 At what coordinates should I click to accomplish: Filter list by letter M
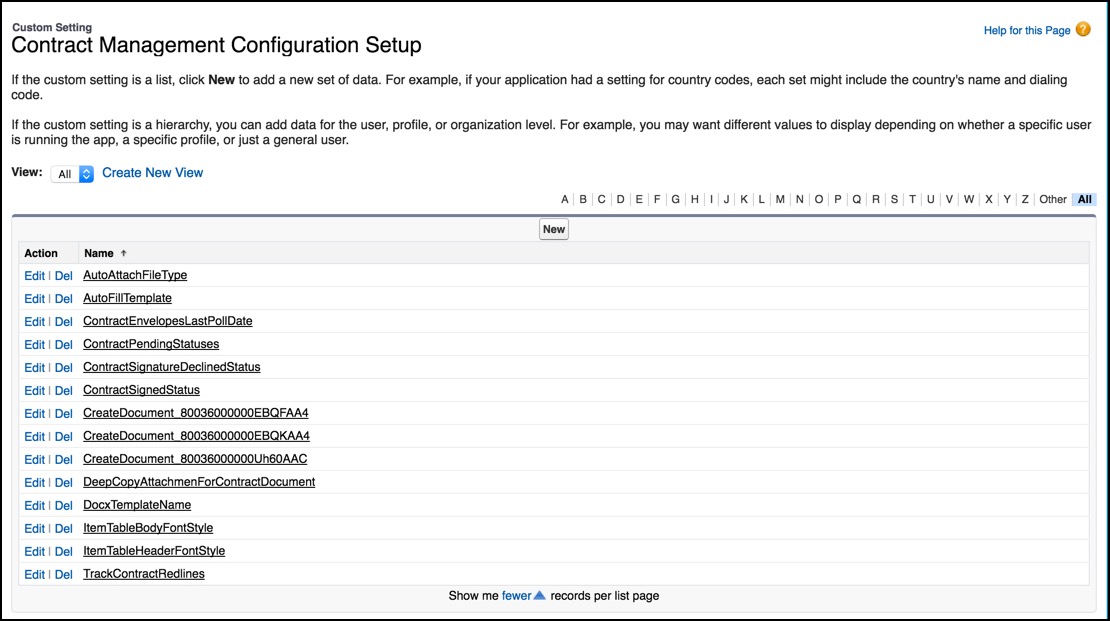pos(779,199)
